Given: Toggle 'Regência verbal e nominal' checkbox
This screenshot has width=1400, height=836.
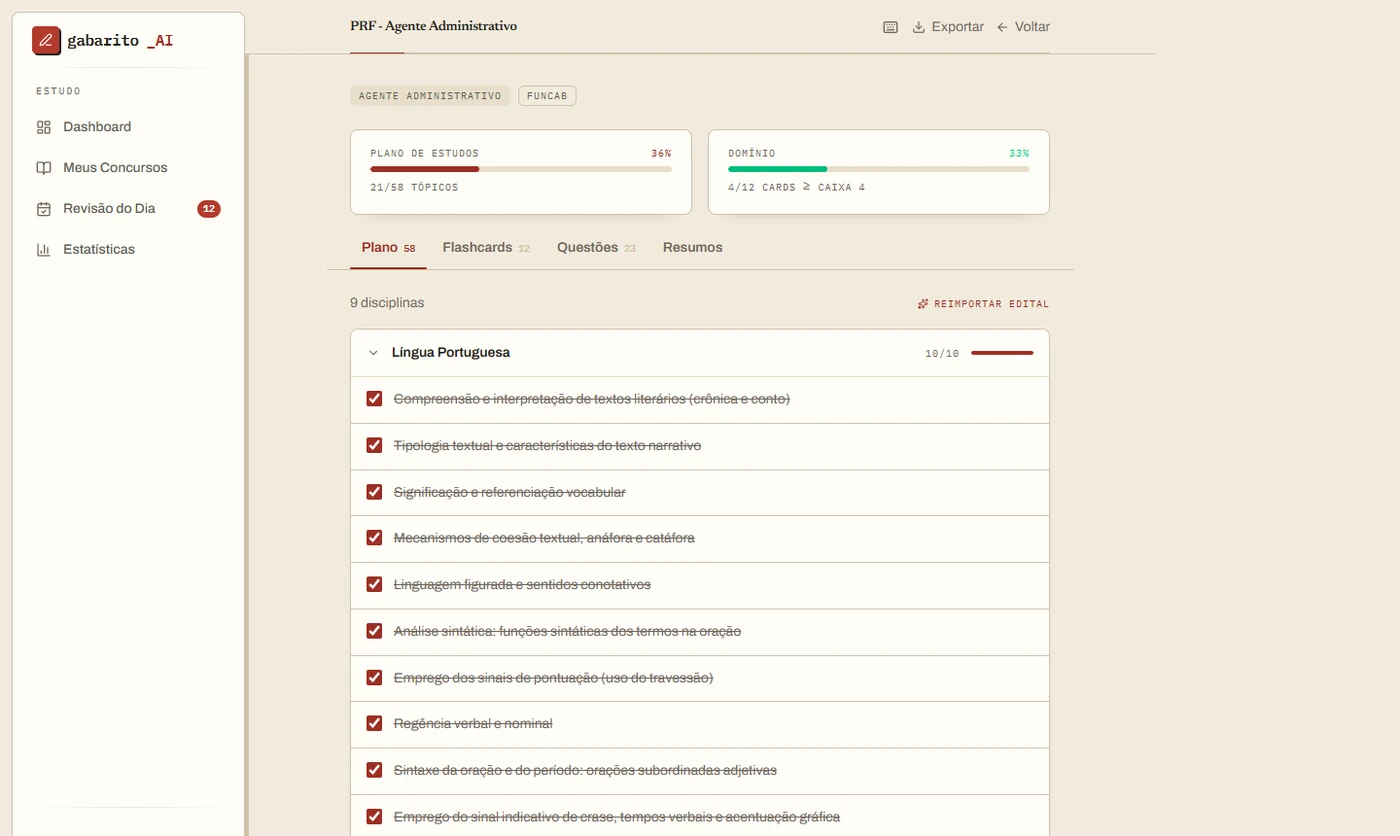Looking at the screenshot, I should [374, 723].
